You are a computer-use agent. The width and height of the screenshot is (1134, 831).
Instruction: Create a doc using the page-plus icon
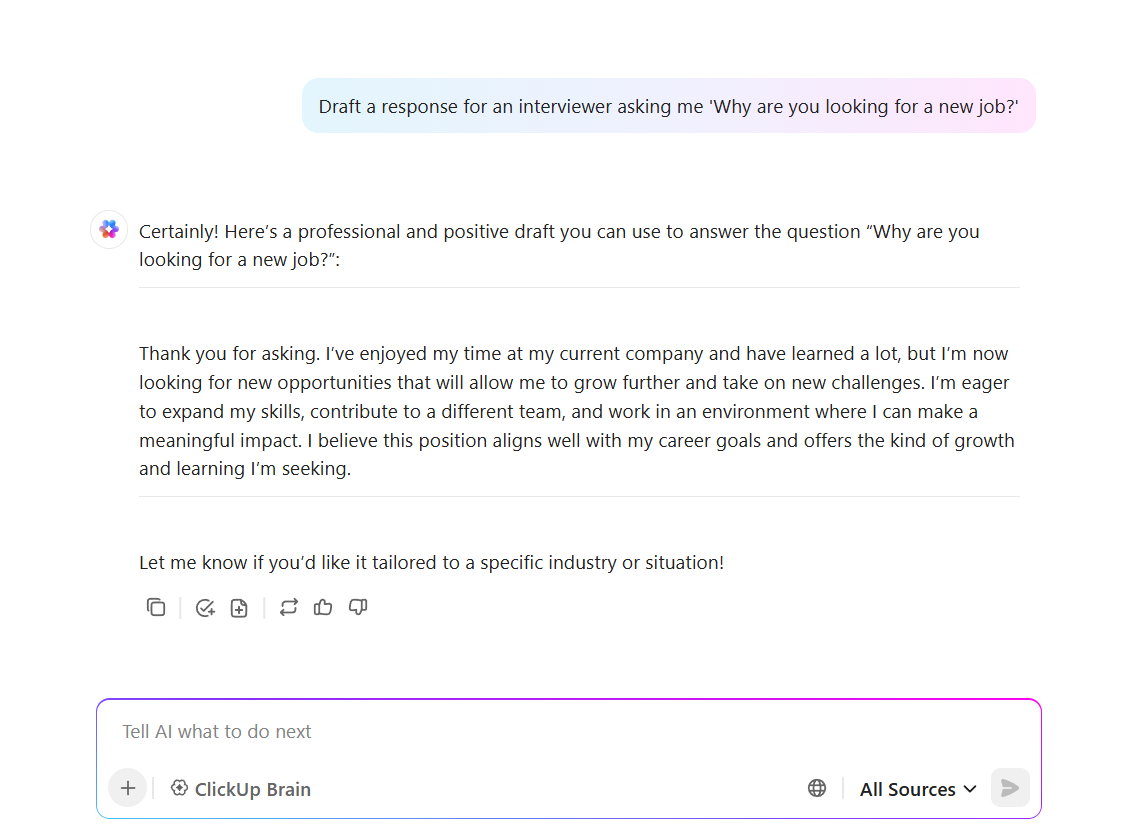[239, 608]
